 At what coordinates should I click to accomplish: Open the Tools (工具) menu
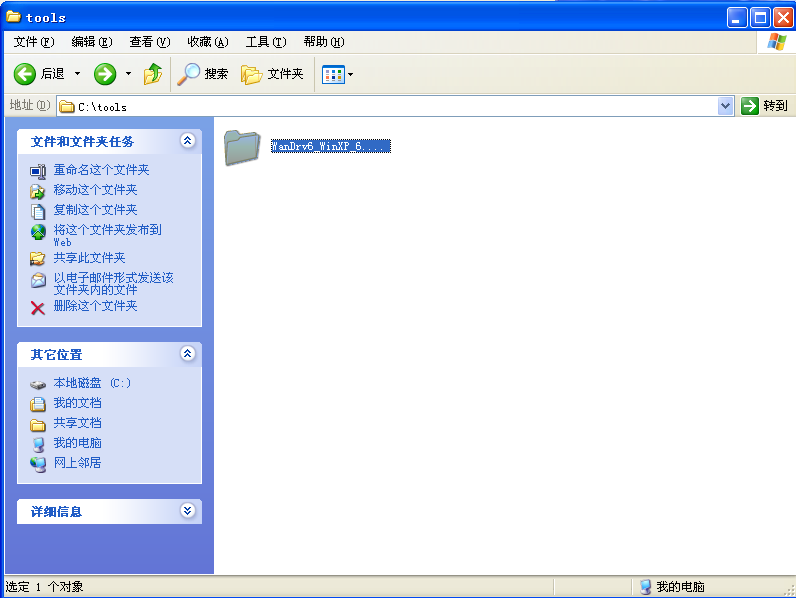(266, 42)
